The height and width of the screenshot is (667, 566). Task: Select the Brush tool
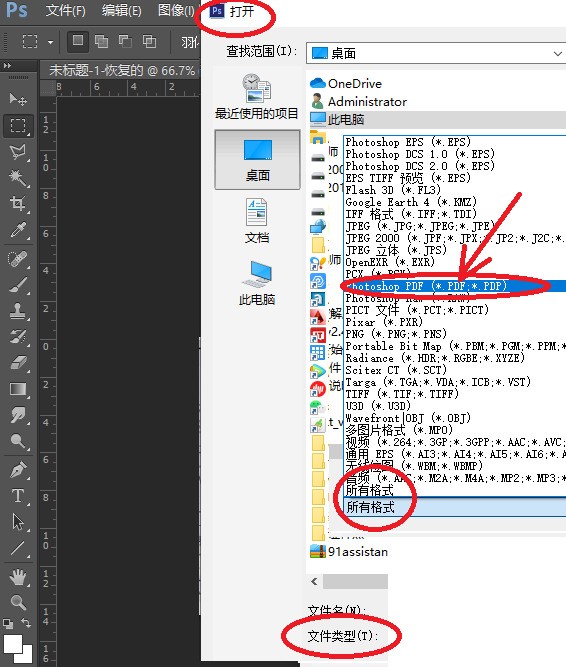pyautogui.click(x=17, y=285)
